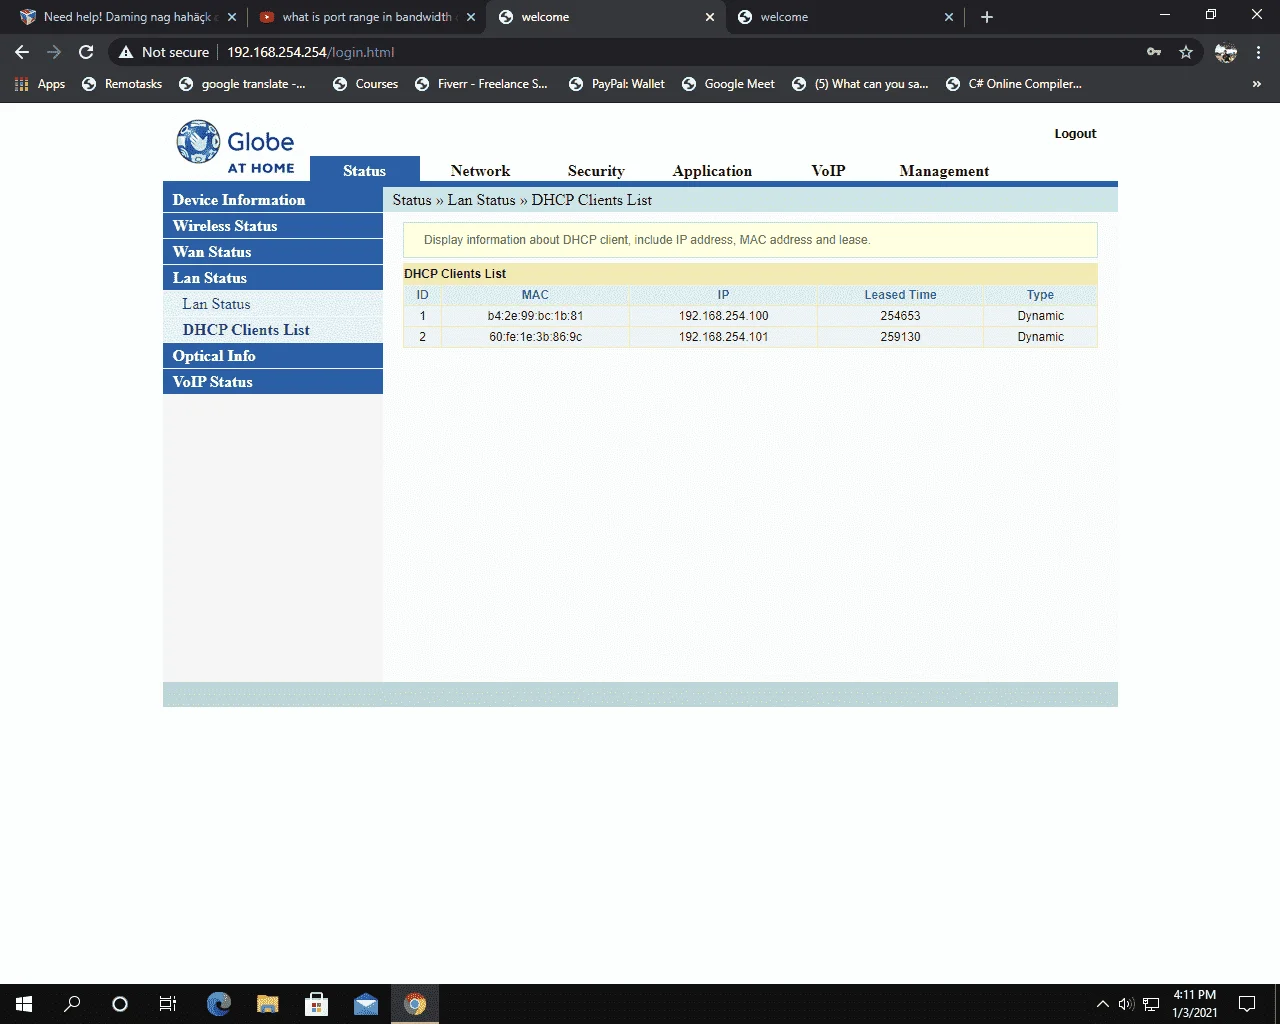Image resolution: width=1280 pixels, height=1024 pixels.
Task: Open the Network top menu tab
Action: [480, 171]
